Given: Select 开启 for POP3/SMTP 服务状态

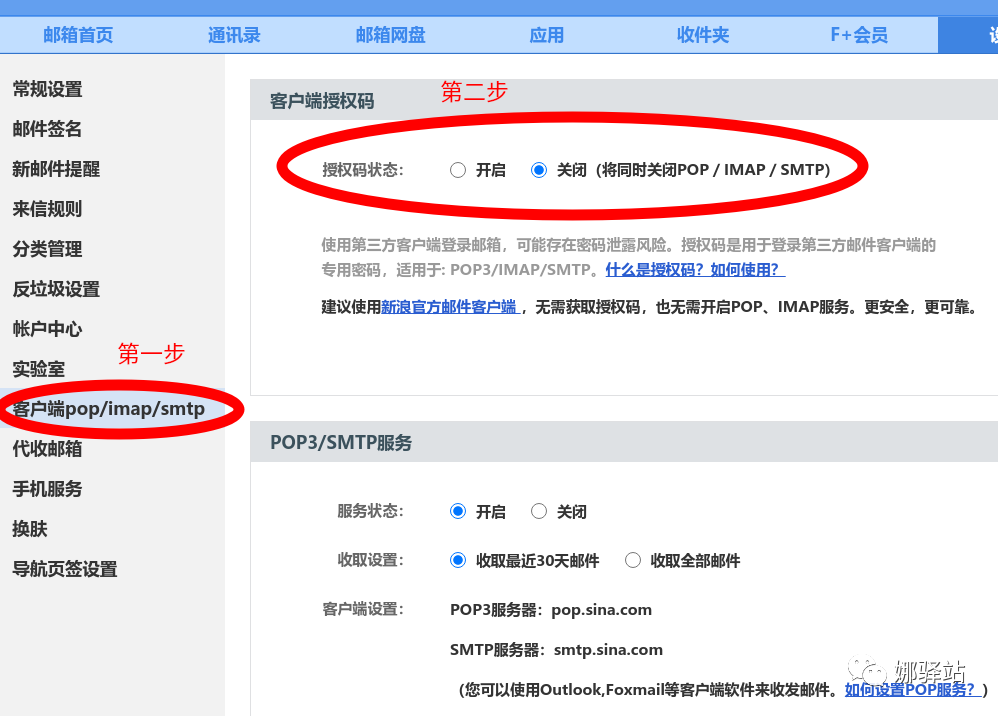Looking at the screenshot, I should [x=458, y=511].
